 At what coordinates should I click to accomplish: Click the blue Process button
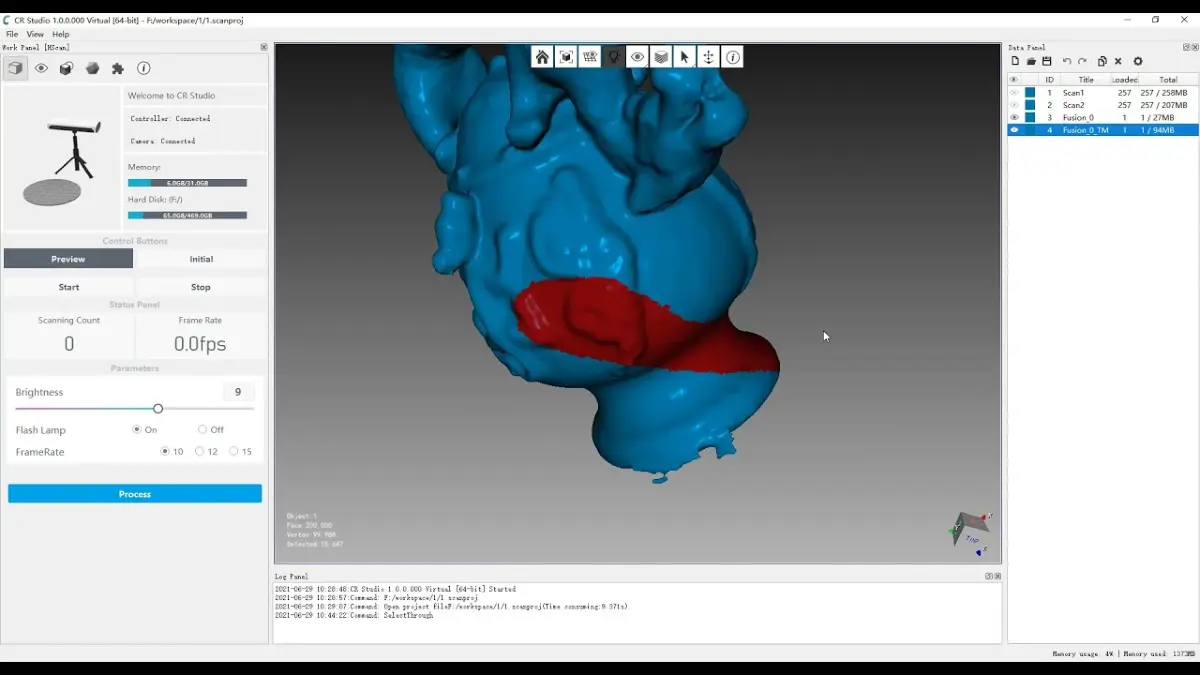pos(135,494)
